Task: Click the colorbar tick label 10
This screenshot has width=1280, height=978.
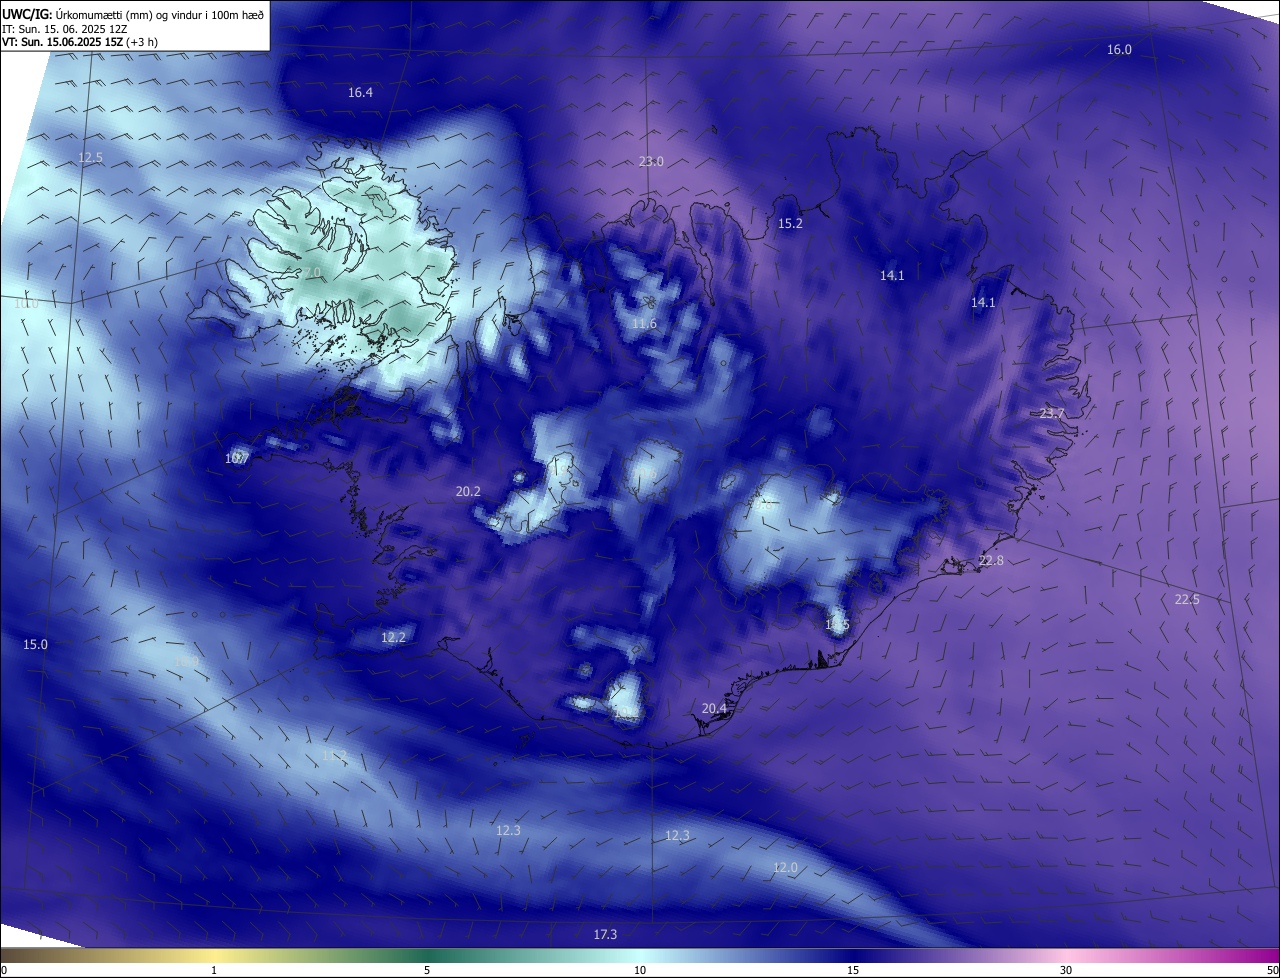Action: pyautogui.click(x=640, y=970)
